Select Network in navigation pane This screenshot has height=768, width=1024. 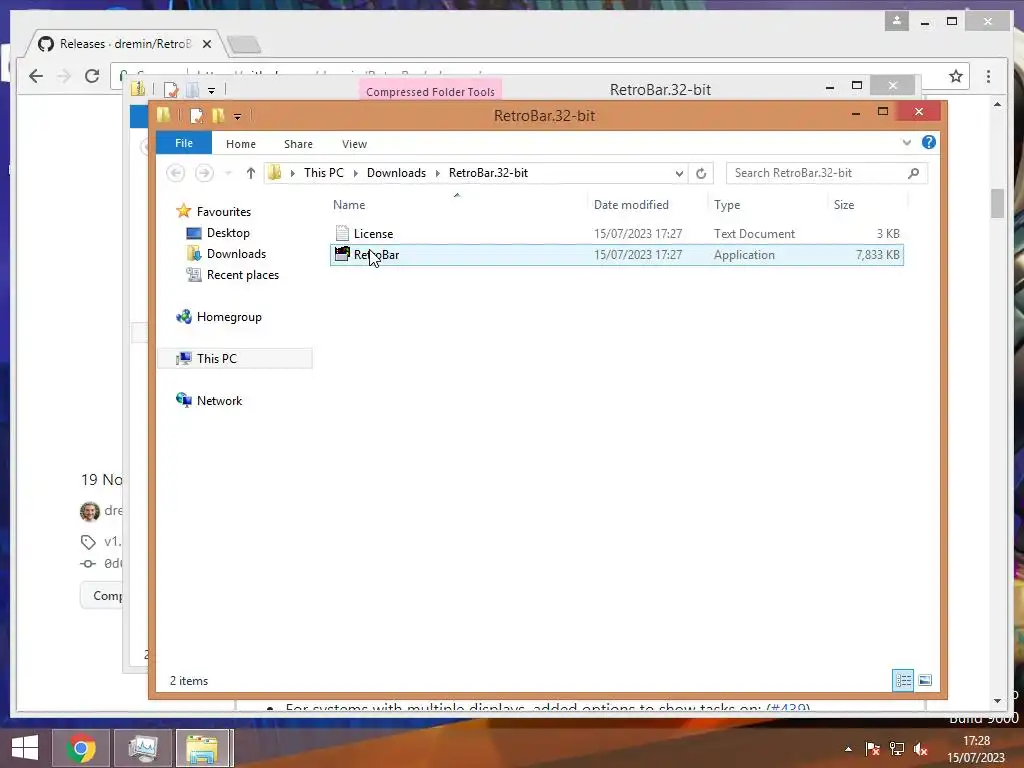[219, 400]
